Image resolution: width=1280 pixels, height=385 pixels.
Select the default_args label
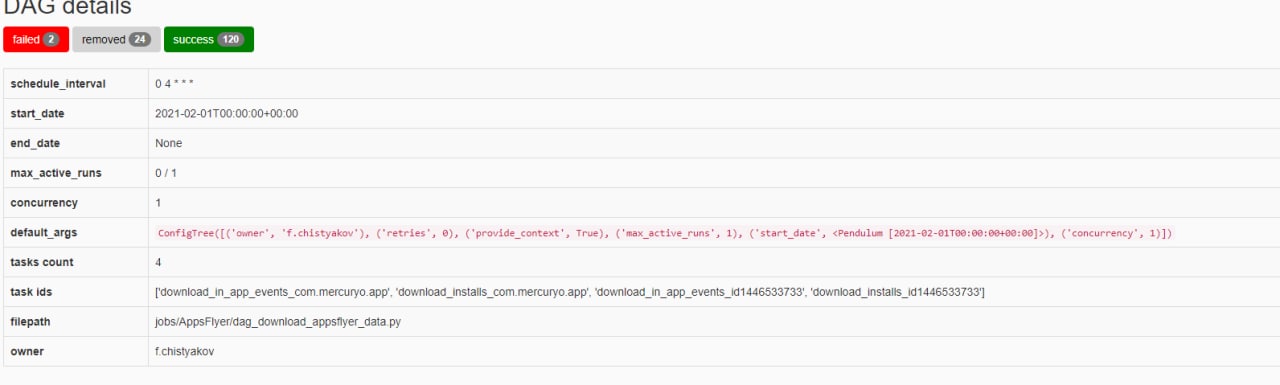44,233
